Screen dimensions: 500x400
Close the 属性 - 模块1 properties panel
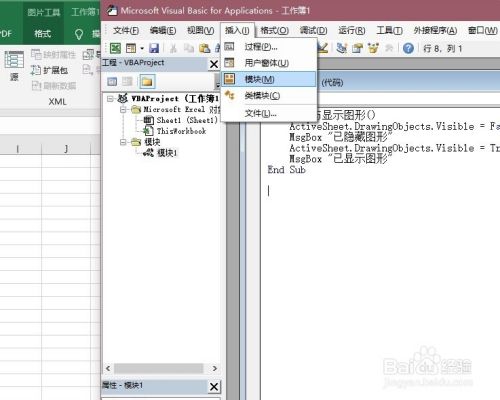[x=214, y=387]
